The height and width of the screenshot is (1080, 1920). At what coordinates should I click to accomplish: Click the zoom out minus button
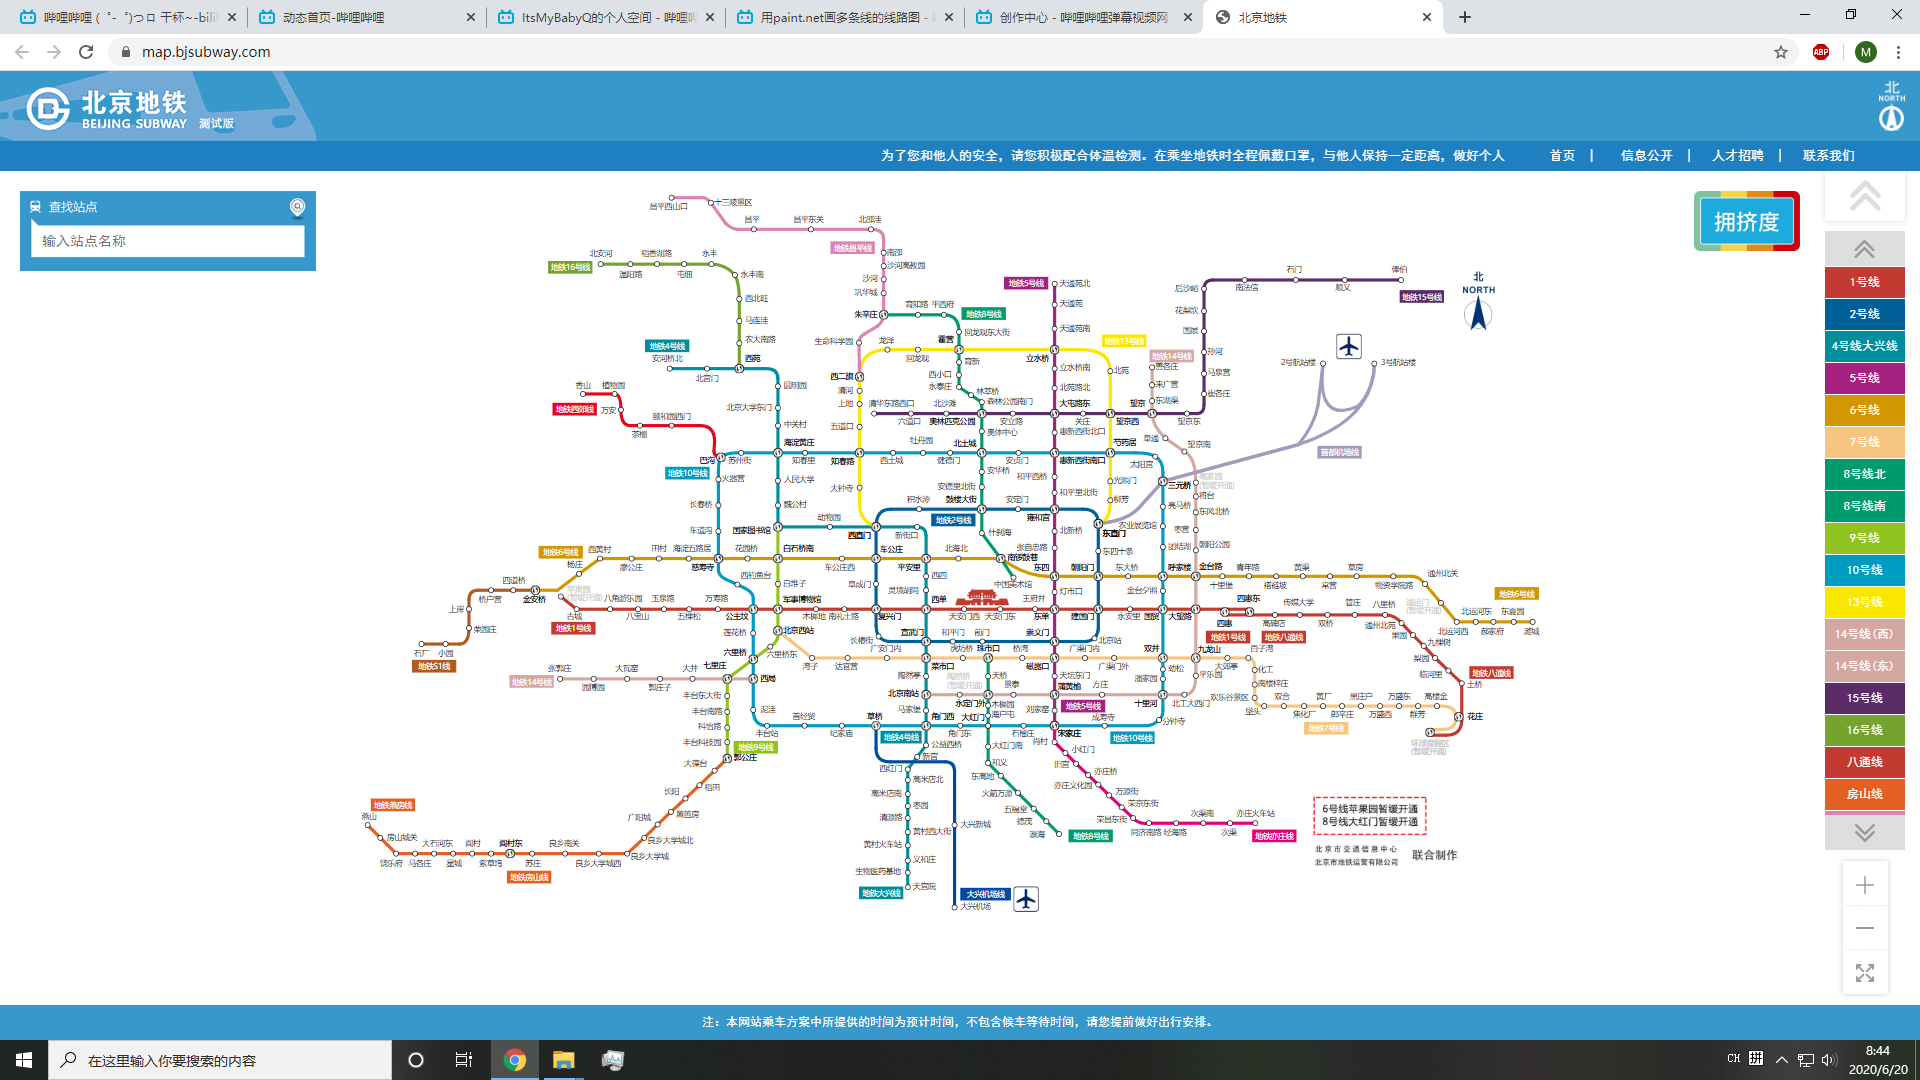tap(1865, 928)
